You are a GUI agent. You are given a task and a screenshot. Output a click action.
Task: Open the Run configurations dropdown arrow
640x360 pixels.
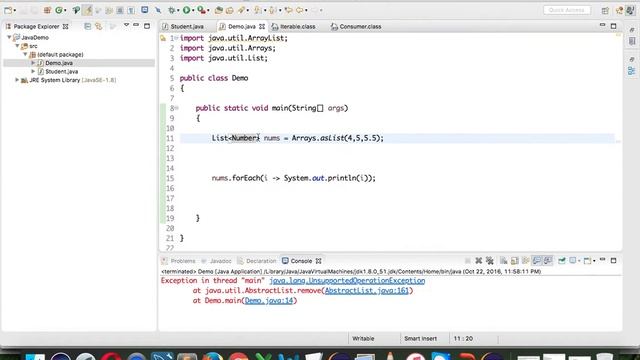pos(193,10)
